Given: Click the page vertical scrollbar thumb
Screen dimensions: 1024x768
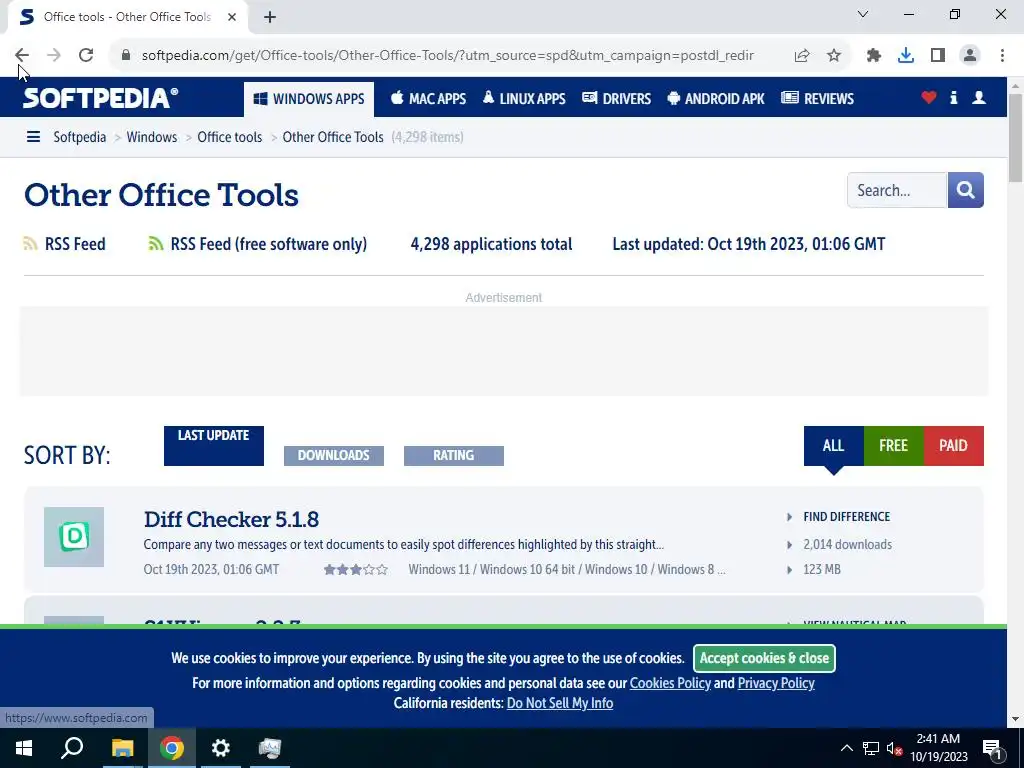Looking at the screenshot, I should point(1016,137).
